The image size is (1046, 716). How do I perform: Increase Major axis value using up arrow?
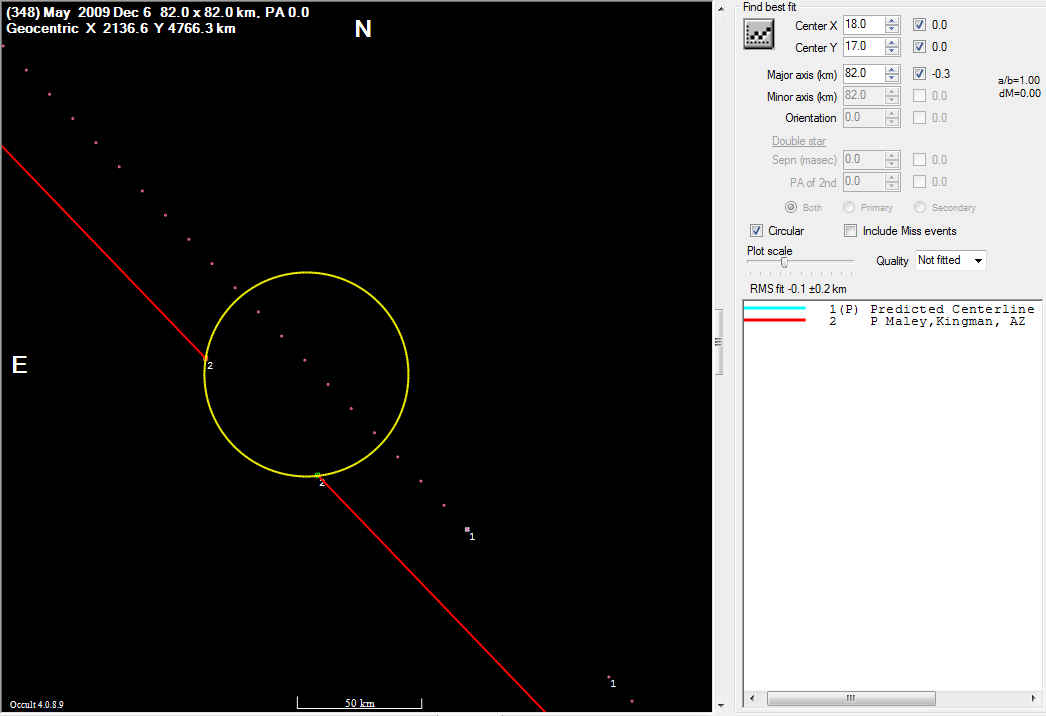click(x=892, y=69)
